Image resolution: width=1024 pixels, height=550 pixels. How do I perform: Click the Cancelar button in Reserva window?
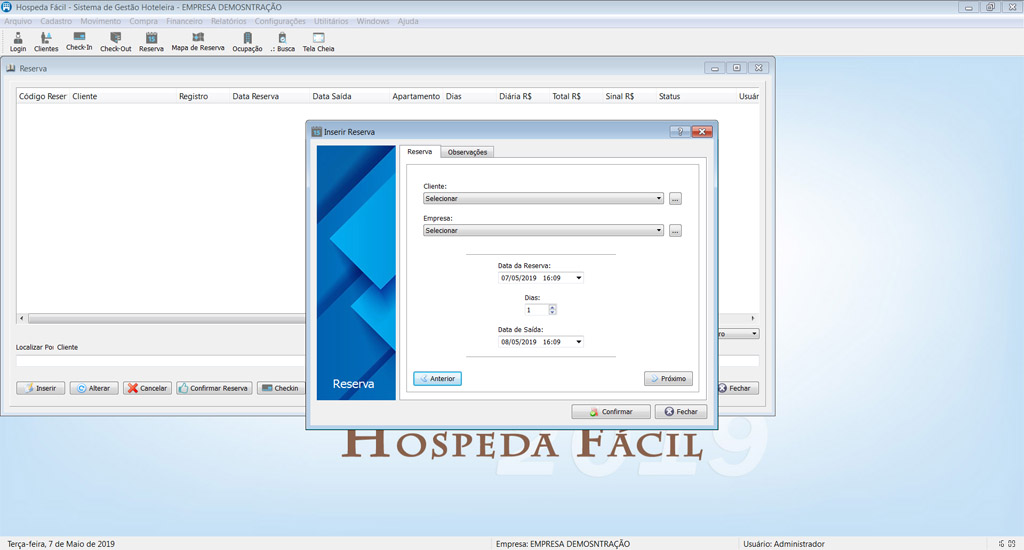click(x=147, y=388)
